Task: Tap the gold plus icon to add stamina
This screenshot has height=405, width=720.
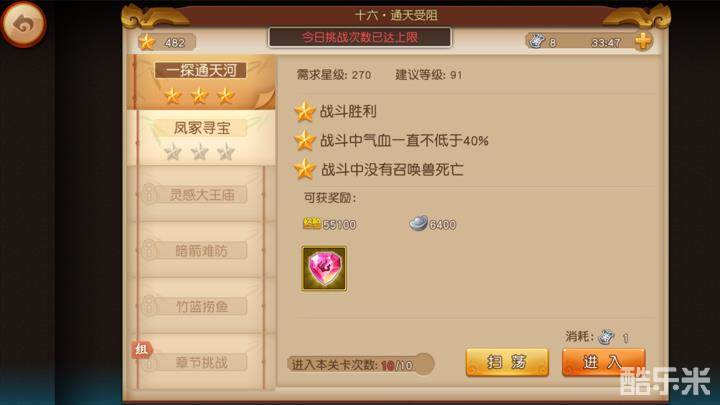Action: pyautogui.click(x=643, y=41)
